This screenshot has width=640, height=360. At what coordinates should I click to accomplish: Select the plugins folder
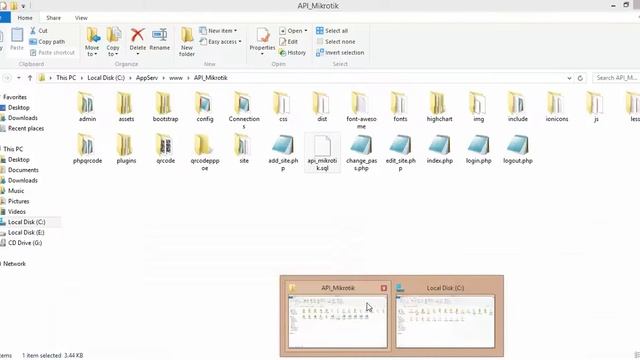point(126,149)
